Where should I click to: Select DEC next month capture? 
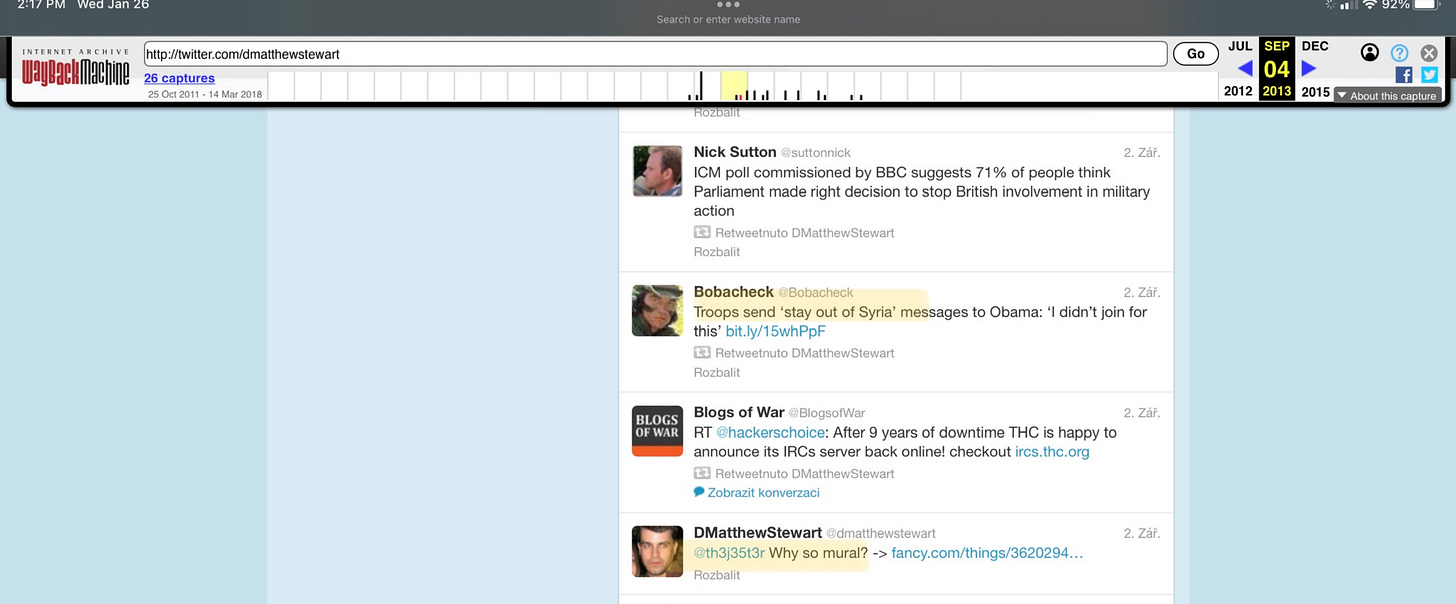tap(1315, 46)
